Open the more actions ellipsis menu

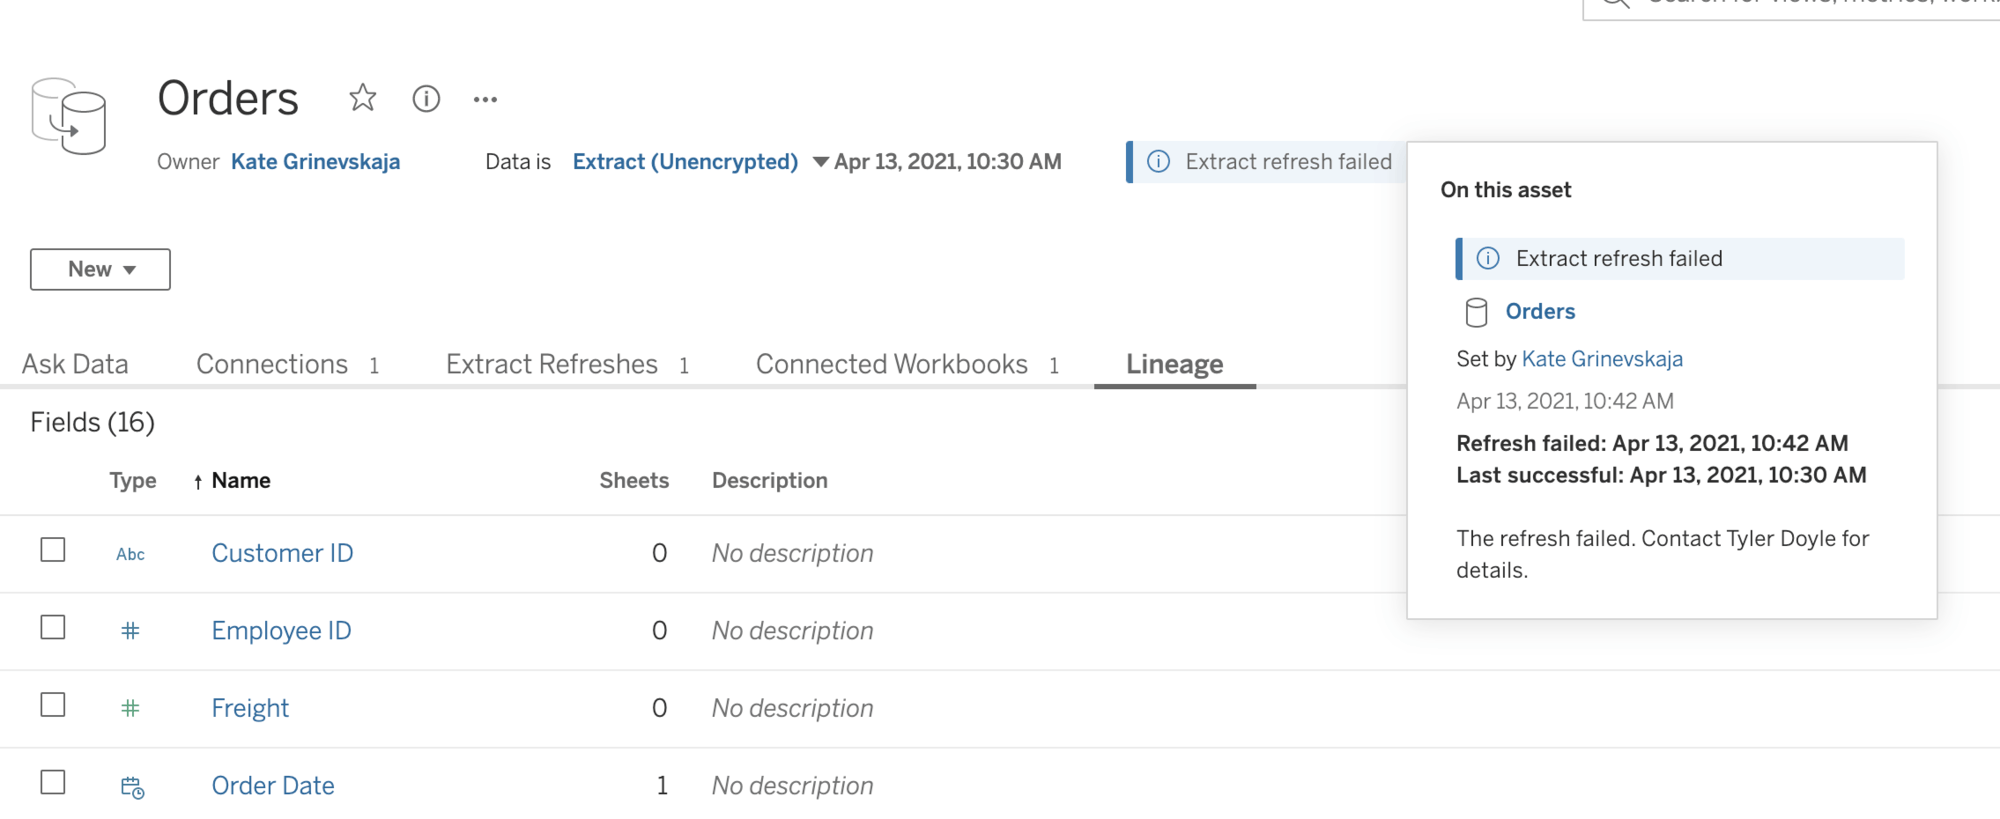tap(485, 99)
